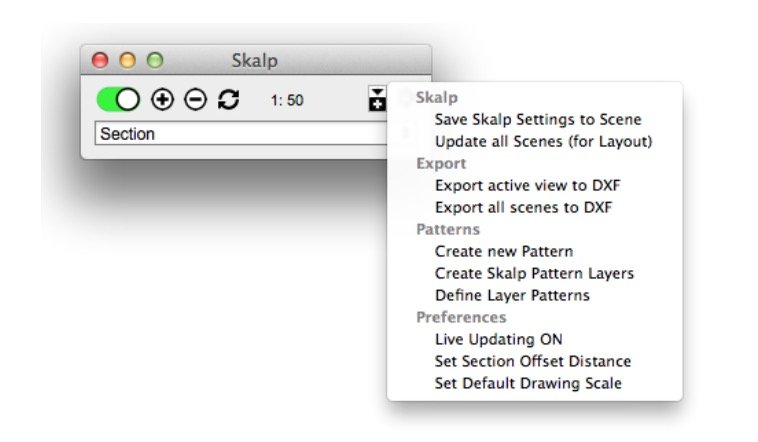Click the refresh/update section icon
Image resolution: width=758 pixels, height=442 pixels.
[x=229, y=100]
